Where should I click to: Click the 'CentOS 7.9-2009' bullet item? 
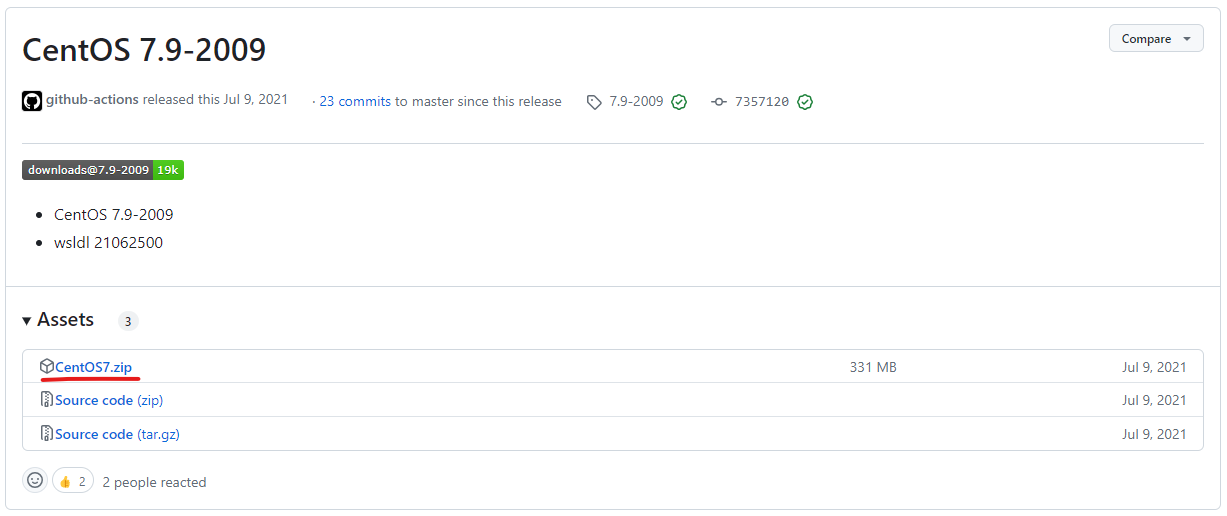point(113,214)
